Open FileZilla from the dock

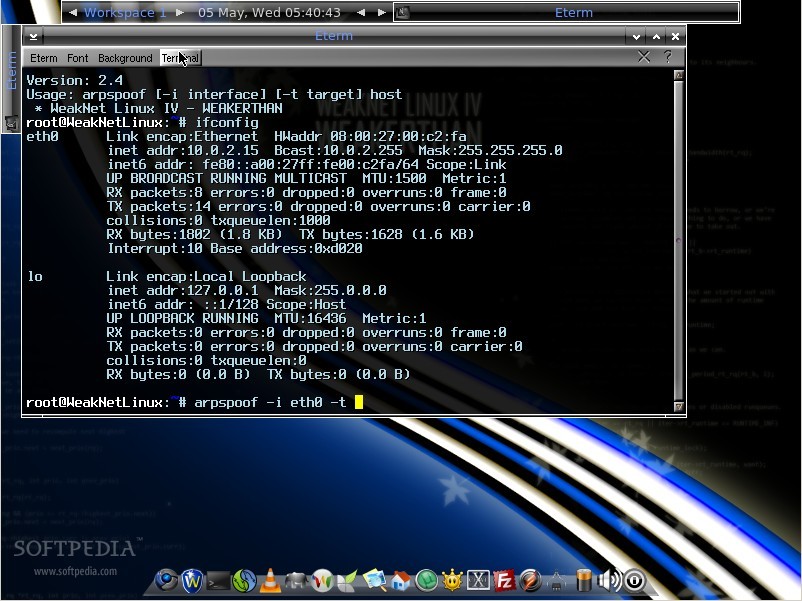pos(505,580)
